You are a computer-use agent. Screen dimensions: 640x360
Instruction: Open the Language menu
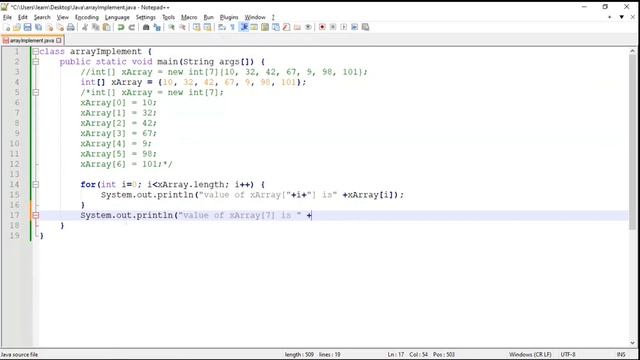point(117,17)
